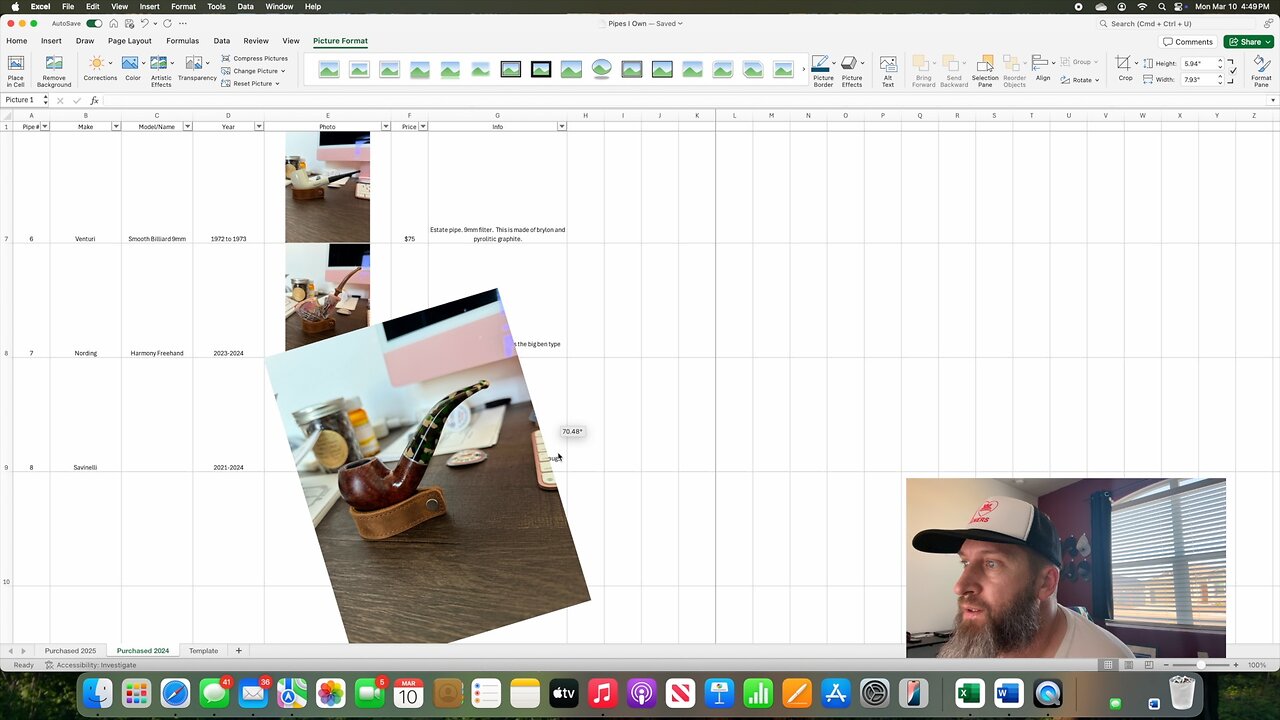The height and width of the screenshot is (720, 1280).
Task: Open the picture Color tool
Action: [x=132, y=69]
